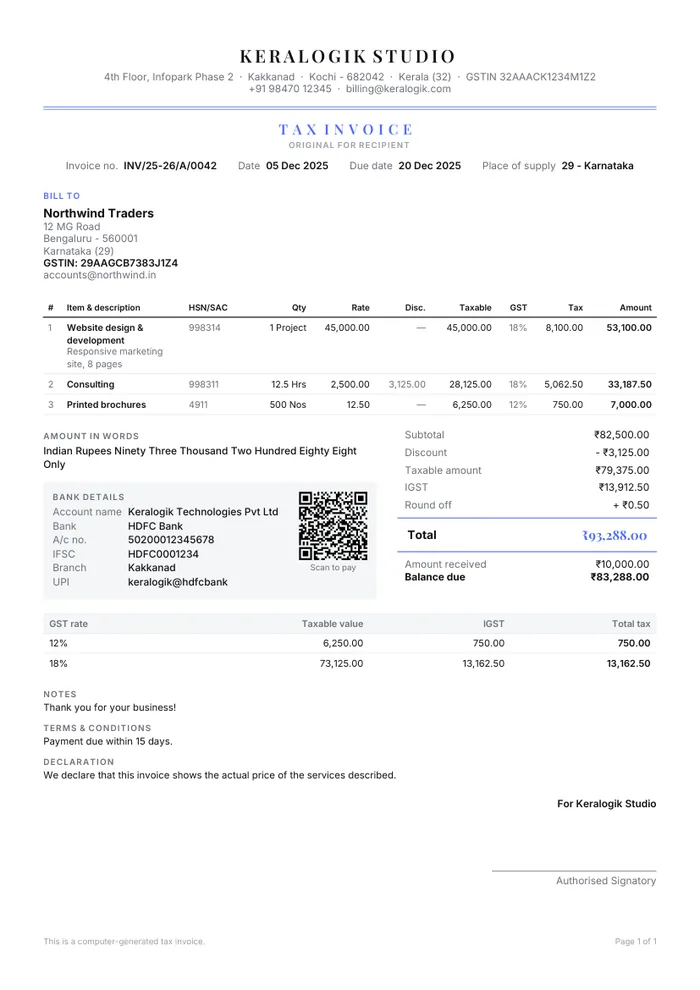Click the QR code labeled Scan to pay
Image resolution: width=700 pixels, height=990 pixels.
tap(333, 525)
